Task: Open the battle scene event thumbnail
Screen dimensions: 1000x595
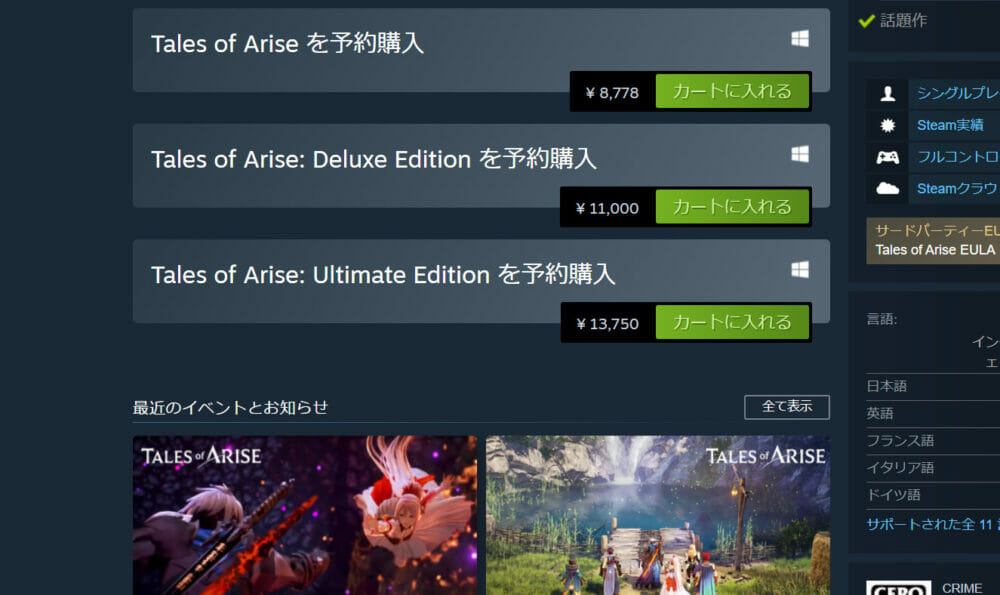Action: [304, 515]
